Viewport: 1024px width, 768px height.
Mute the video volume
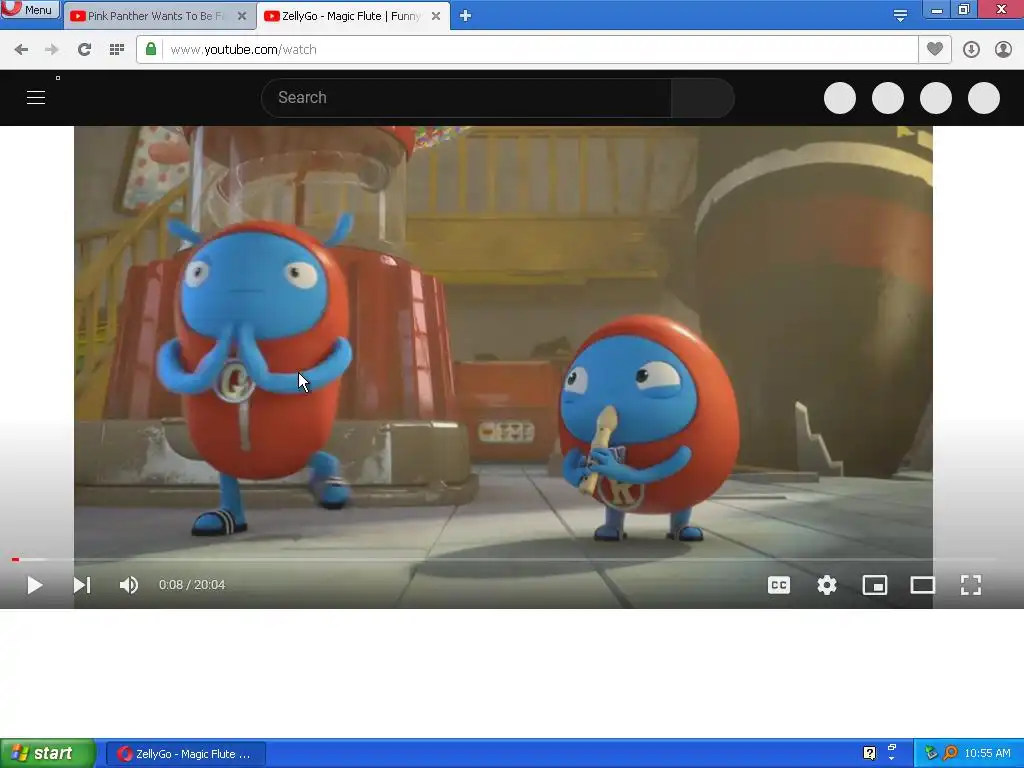(x=129, y=585)
